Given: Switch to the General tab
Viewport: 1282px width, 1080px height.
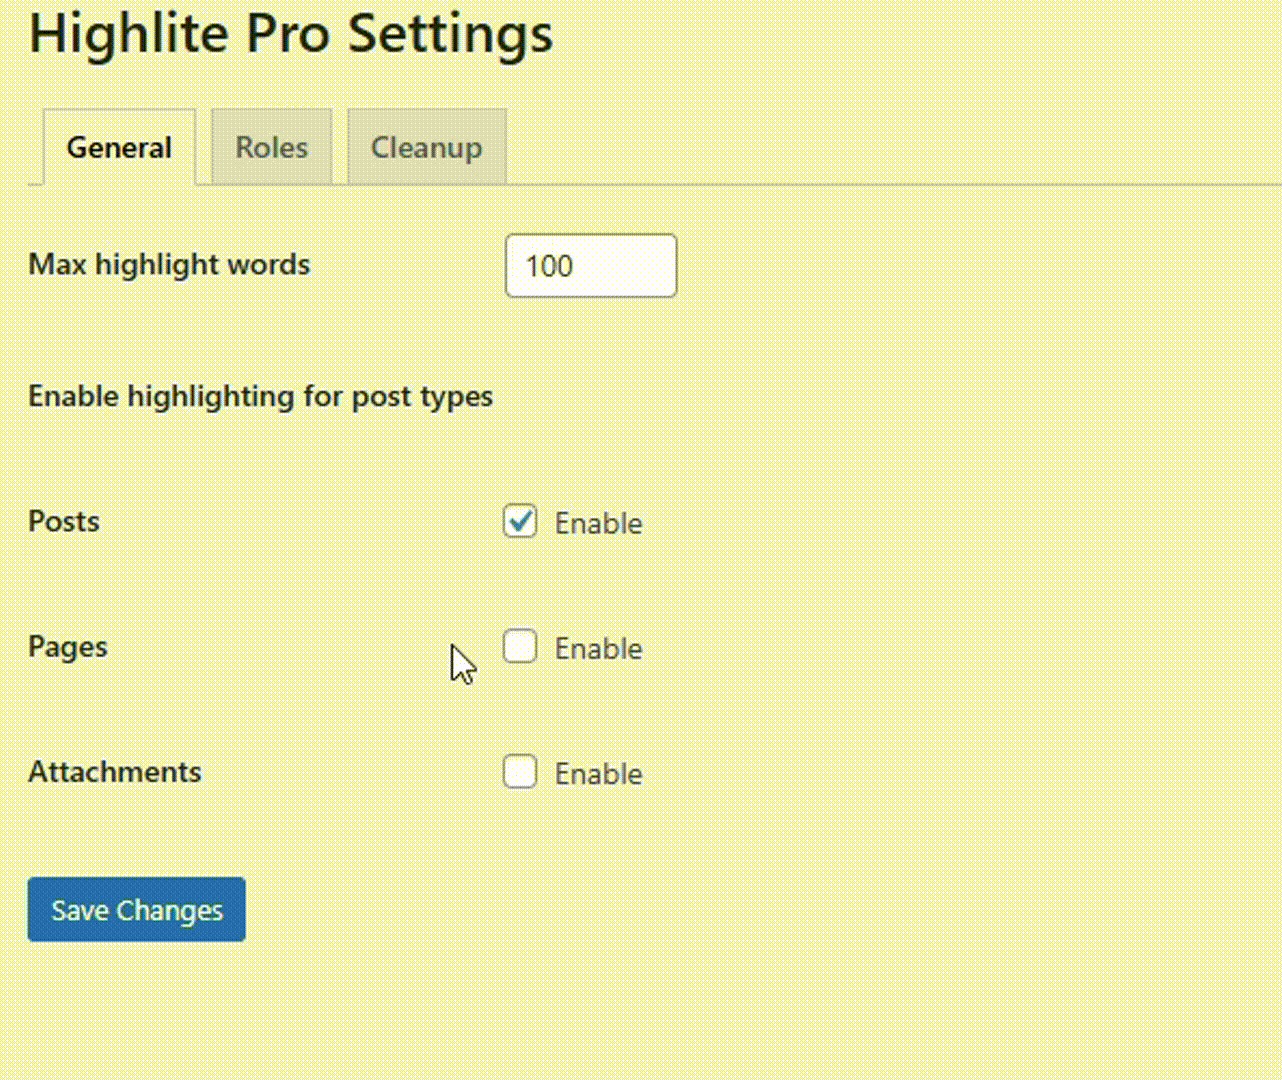Looking at the screenshot, I should (119, 147).
